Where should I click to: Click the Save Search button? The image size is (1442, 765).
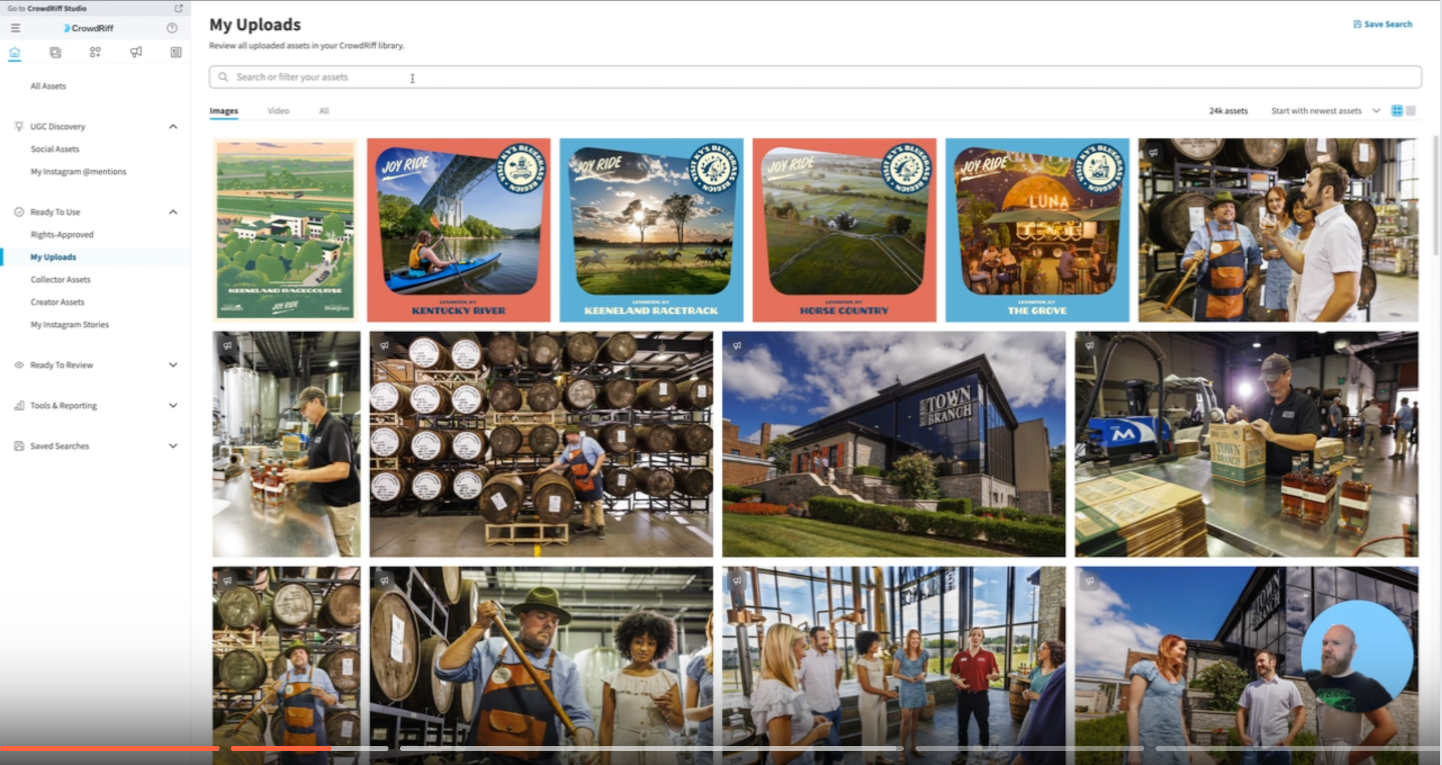(x=1382, y=24)
